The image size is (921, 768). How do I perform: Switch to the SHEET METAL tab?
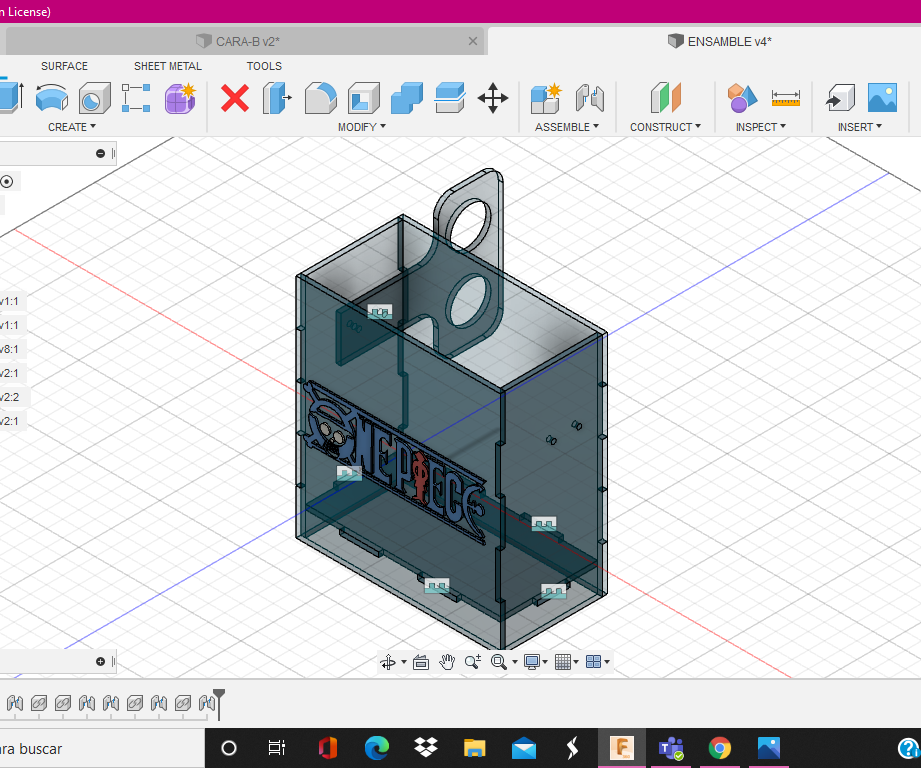click(168, 66)
